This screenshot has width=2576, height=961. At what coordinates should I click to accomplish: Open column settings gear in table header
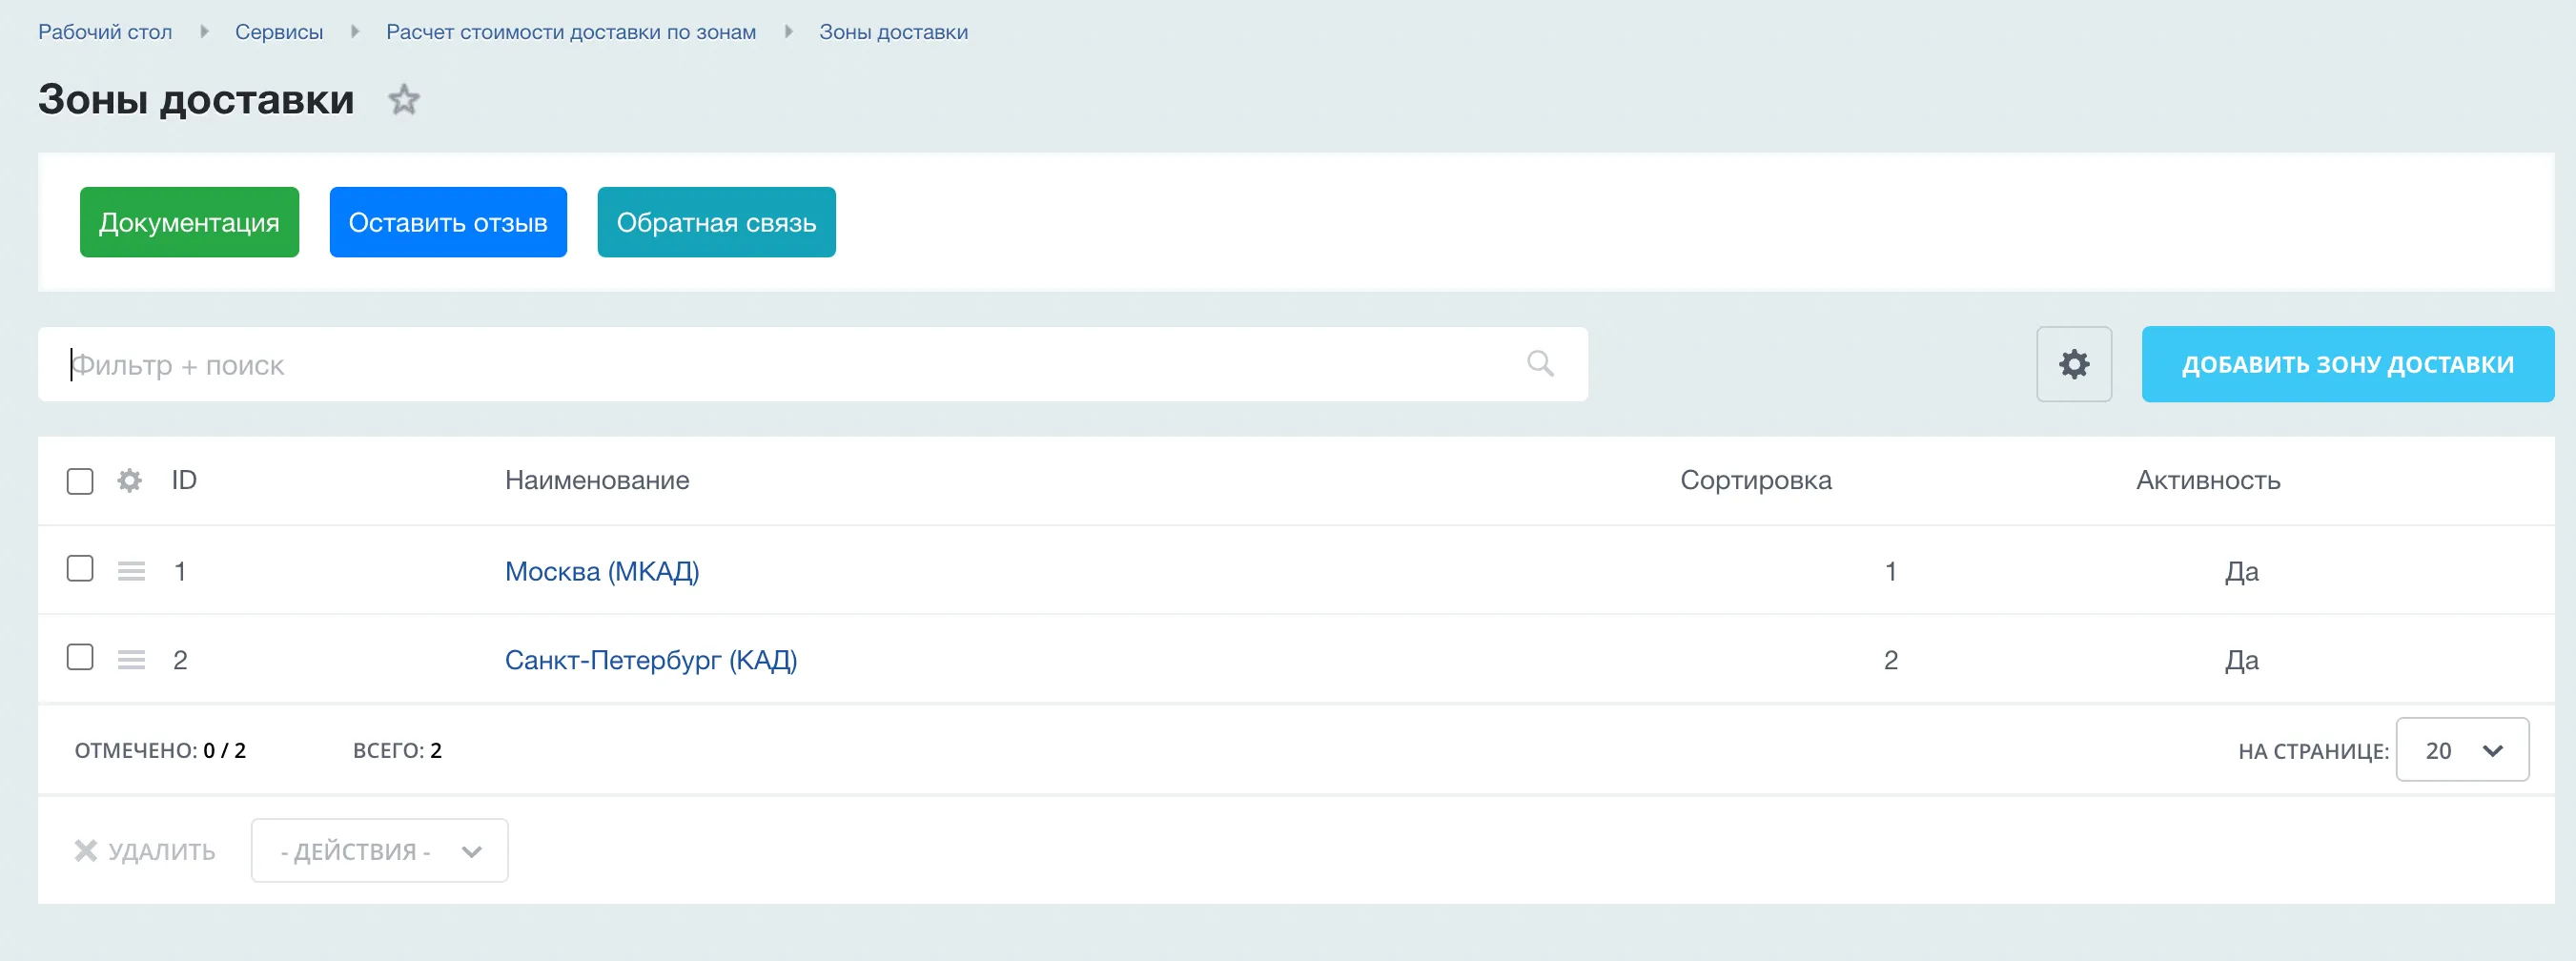tap(129, 481)
